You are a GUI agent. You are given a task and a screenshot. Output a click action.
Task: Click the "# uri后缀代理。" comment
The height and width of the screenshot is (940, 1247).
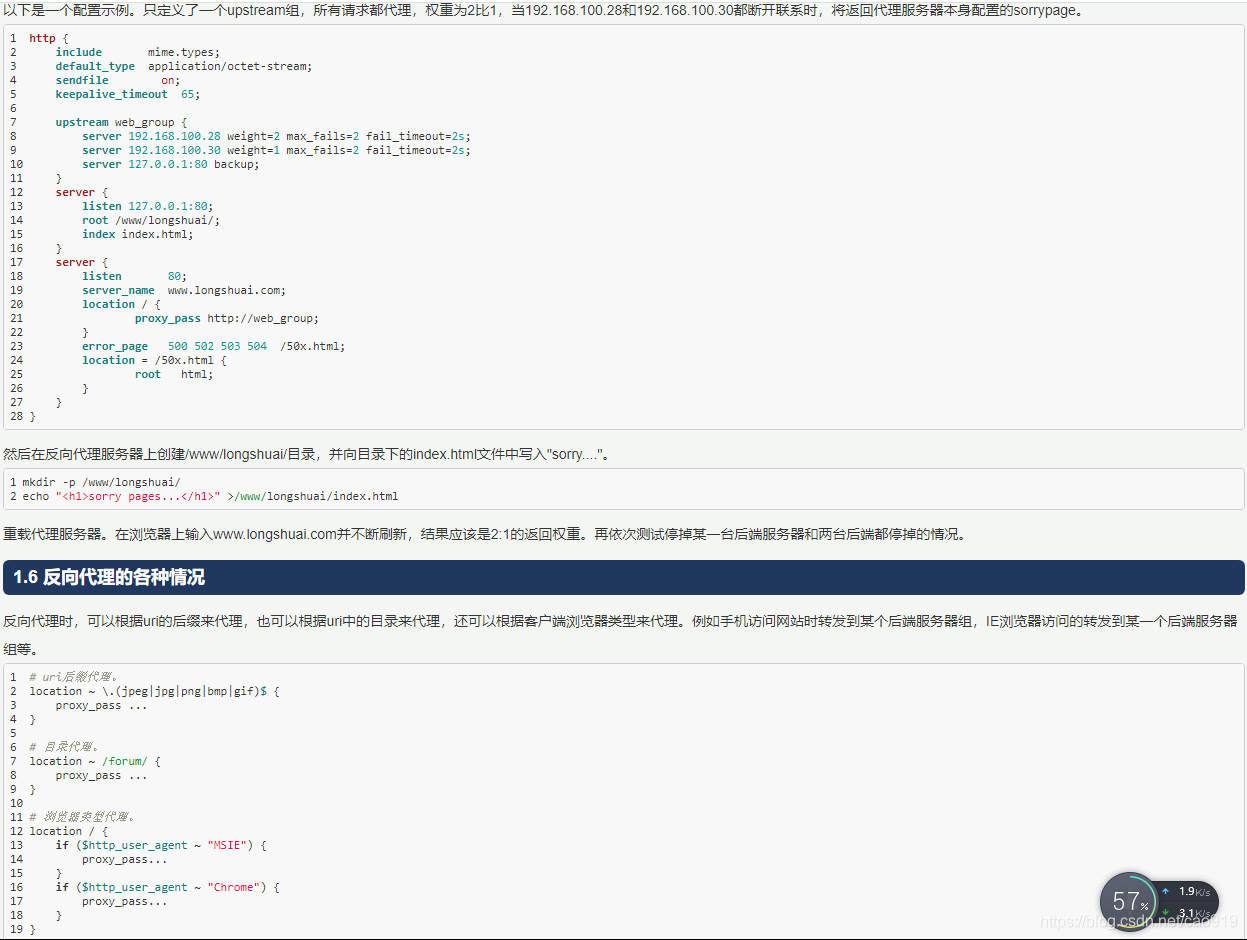pos(75,677)
